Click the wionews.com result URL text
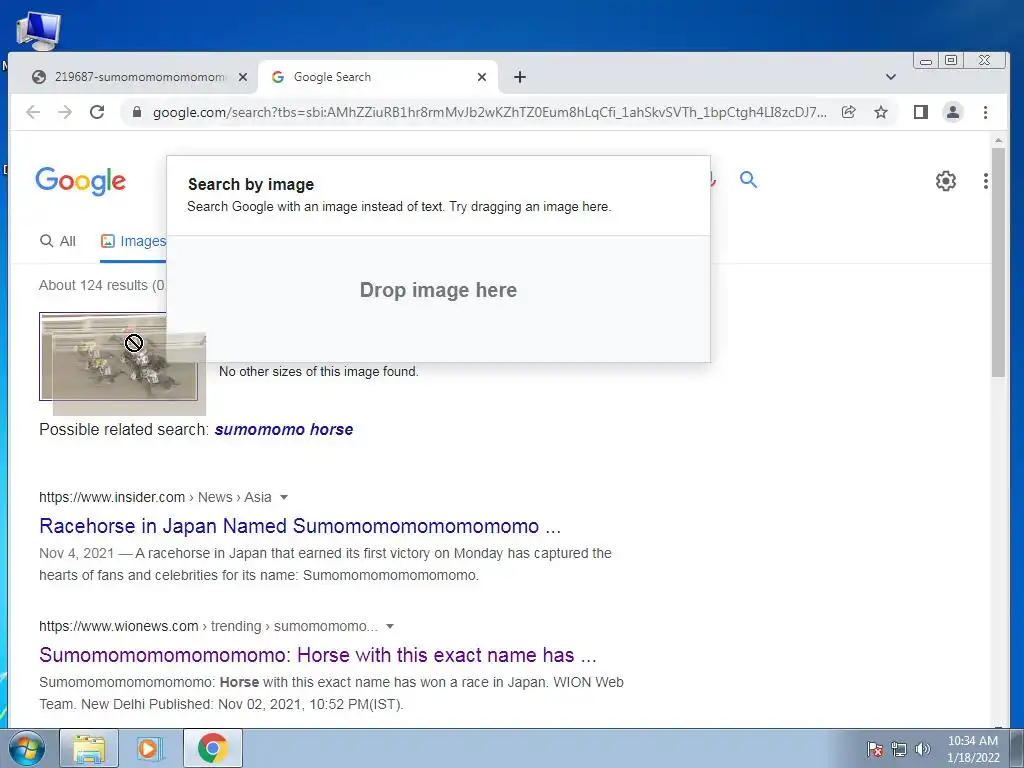Screen dimensions: 1024x768 pos(208,626)
